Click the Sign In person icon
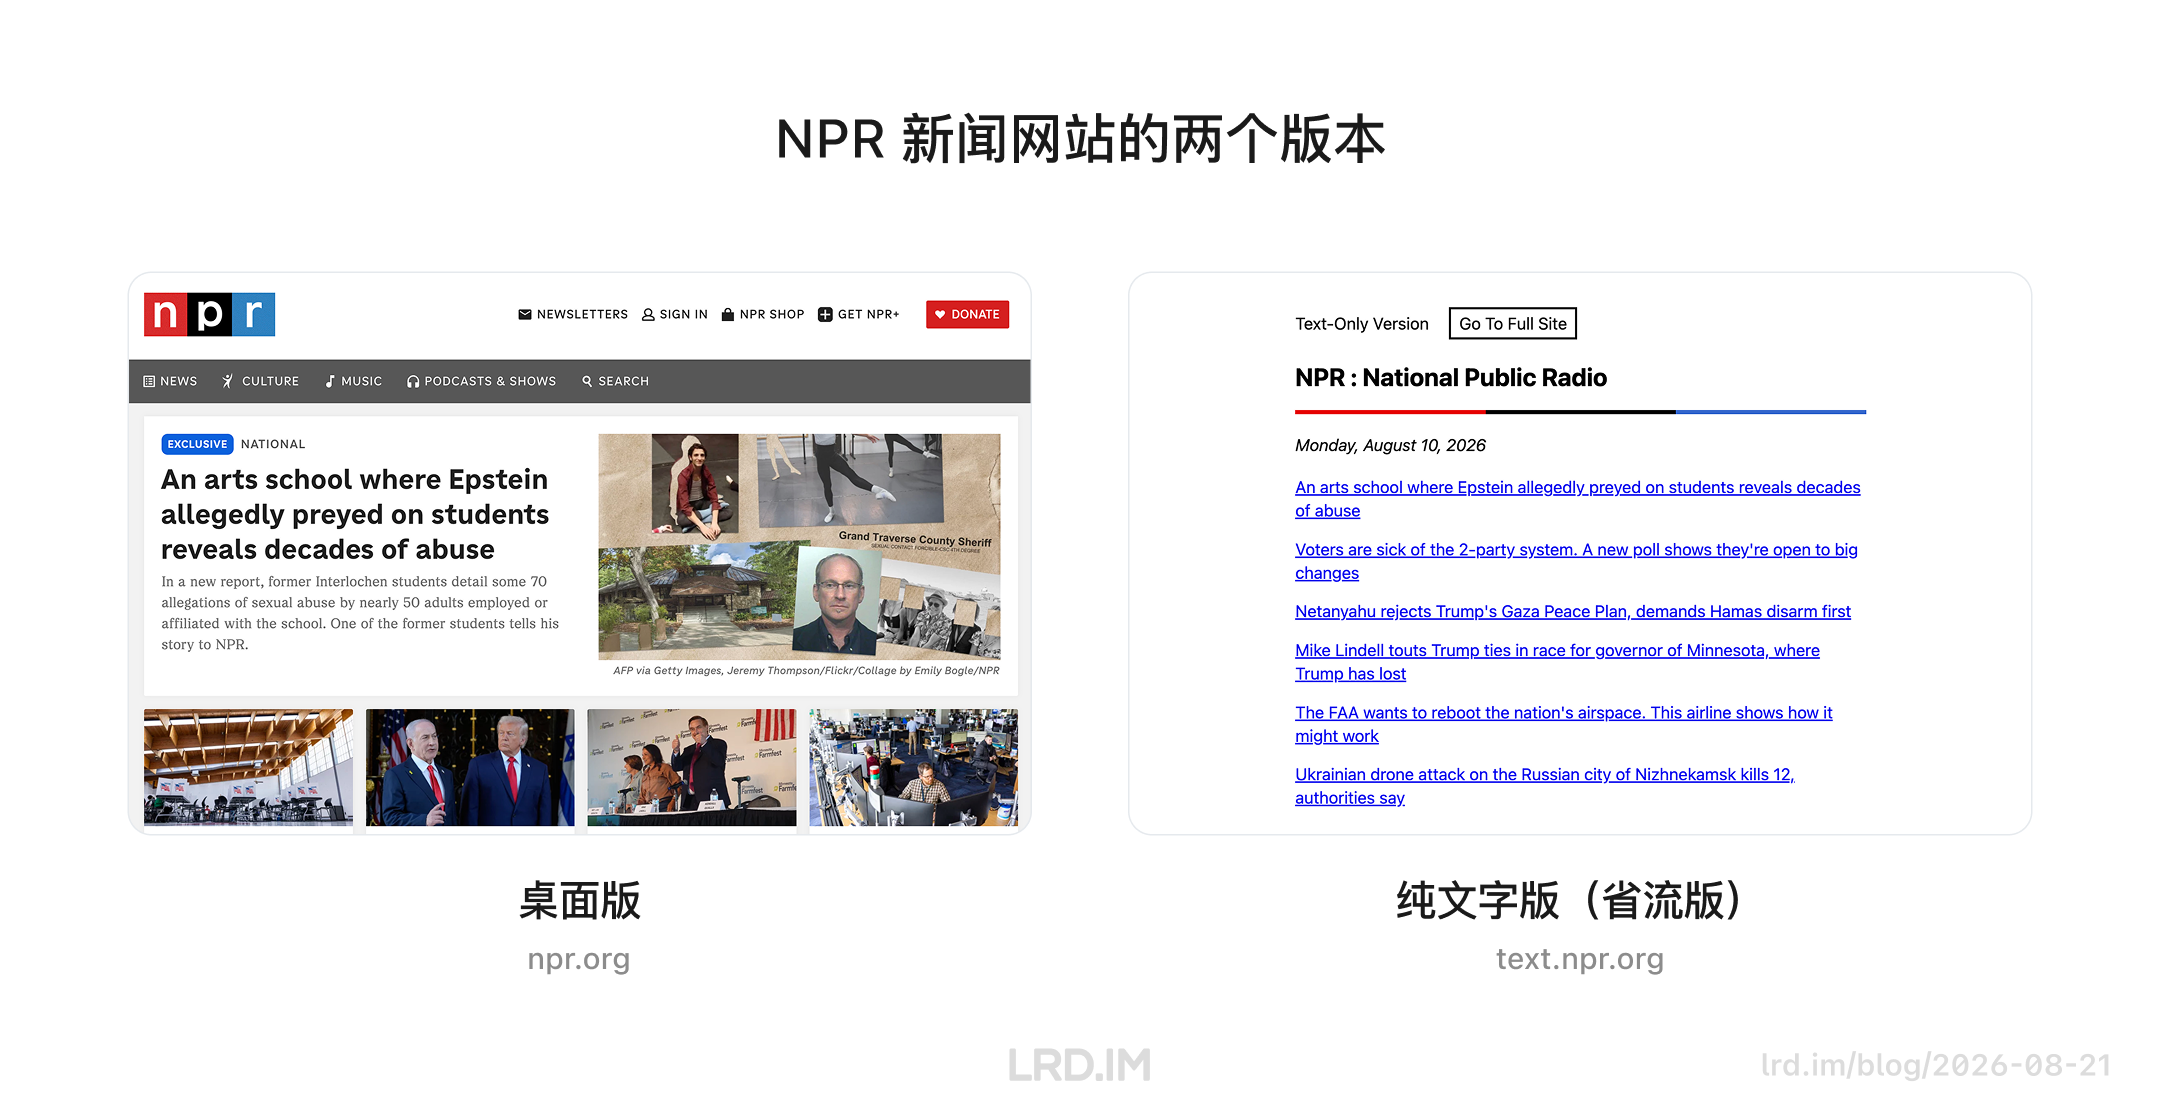The image size is (2160, 1116). [648, 314]
